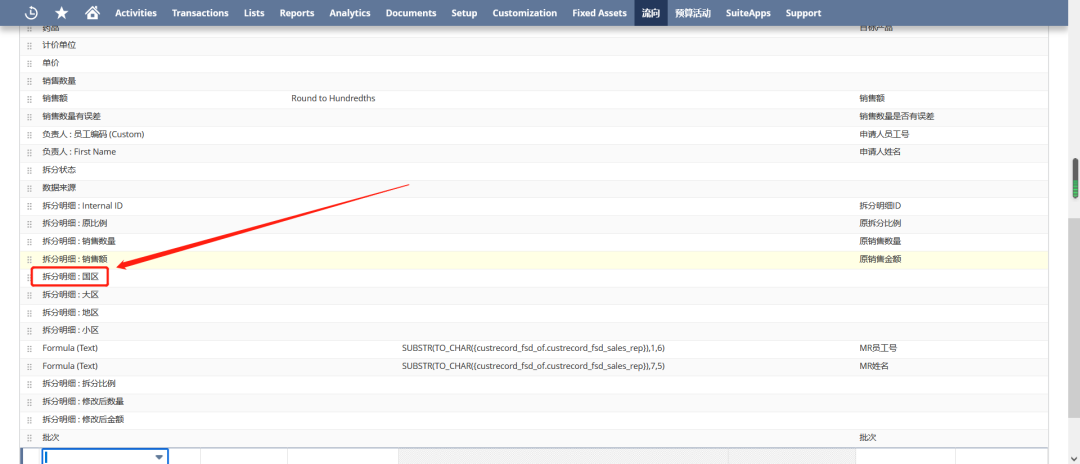Click the 拆分明细ID custom label
Image resolution: width=1080 pixels, height=464 pixels.
click(x=880, y=206)
